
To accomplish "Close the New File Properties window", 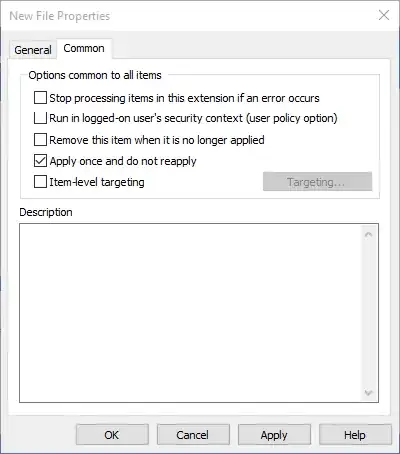I will click(384, 15).
